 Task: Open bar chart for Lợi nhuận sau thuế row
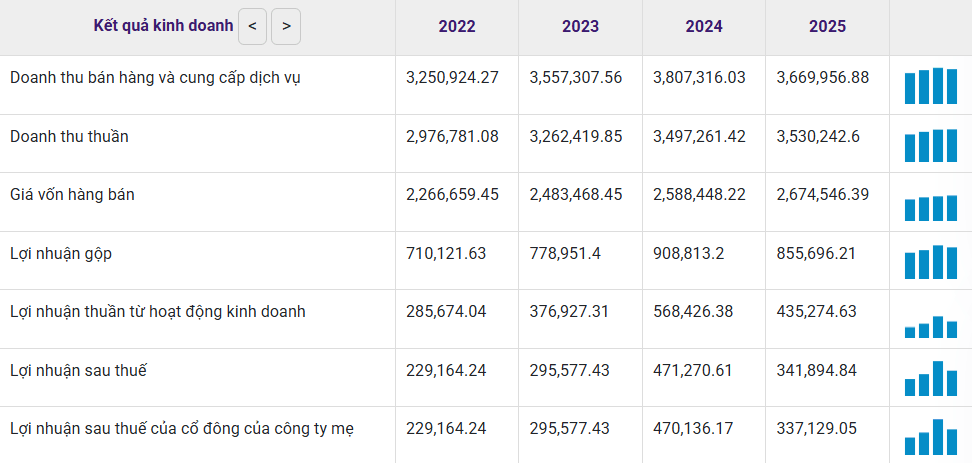(930, 378)
